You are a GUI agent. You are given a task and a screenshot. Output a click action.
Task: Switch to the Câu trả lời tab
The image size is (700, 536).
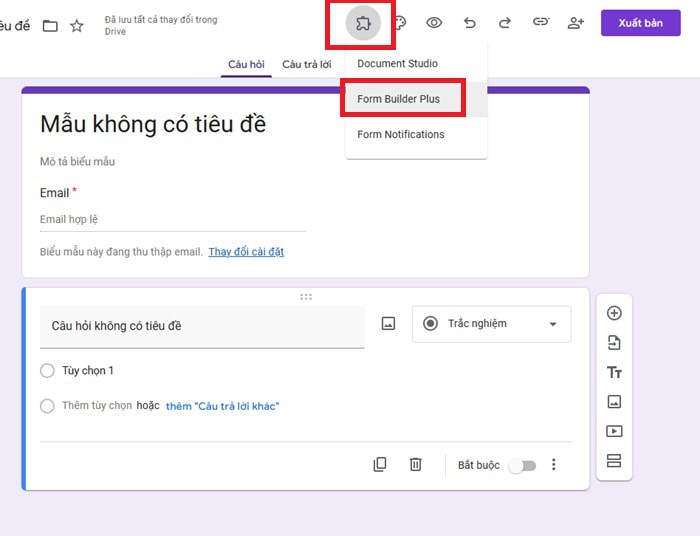(x=306, y=64)
